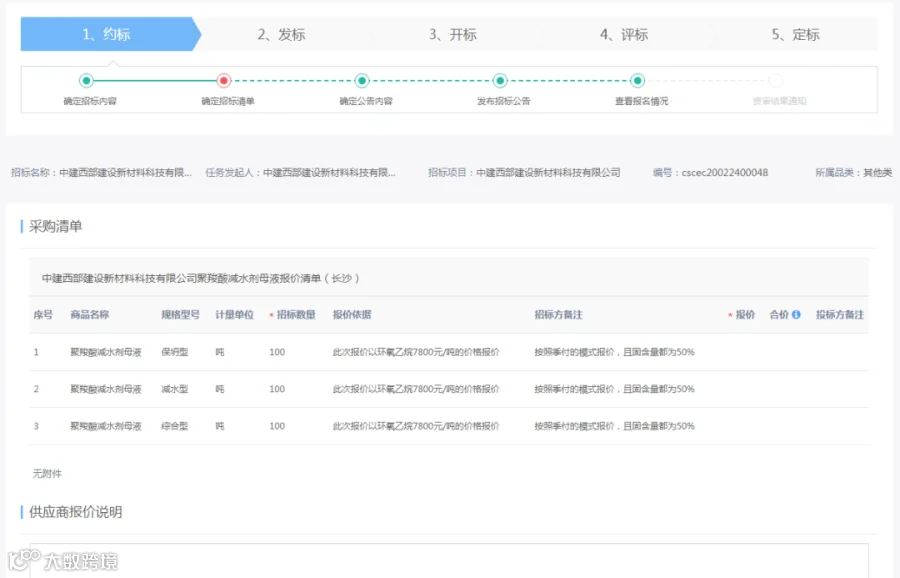
Task: Click the 规格型号 column header
Action: click(180, 315)
